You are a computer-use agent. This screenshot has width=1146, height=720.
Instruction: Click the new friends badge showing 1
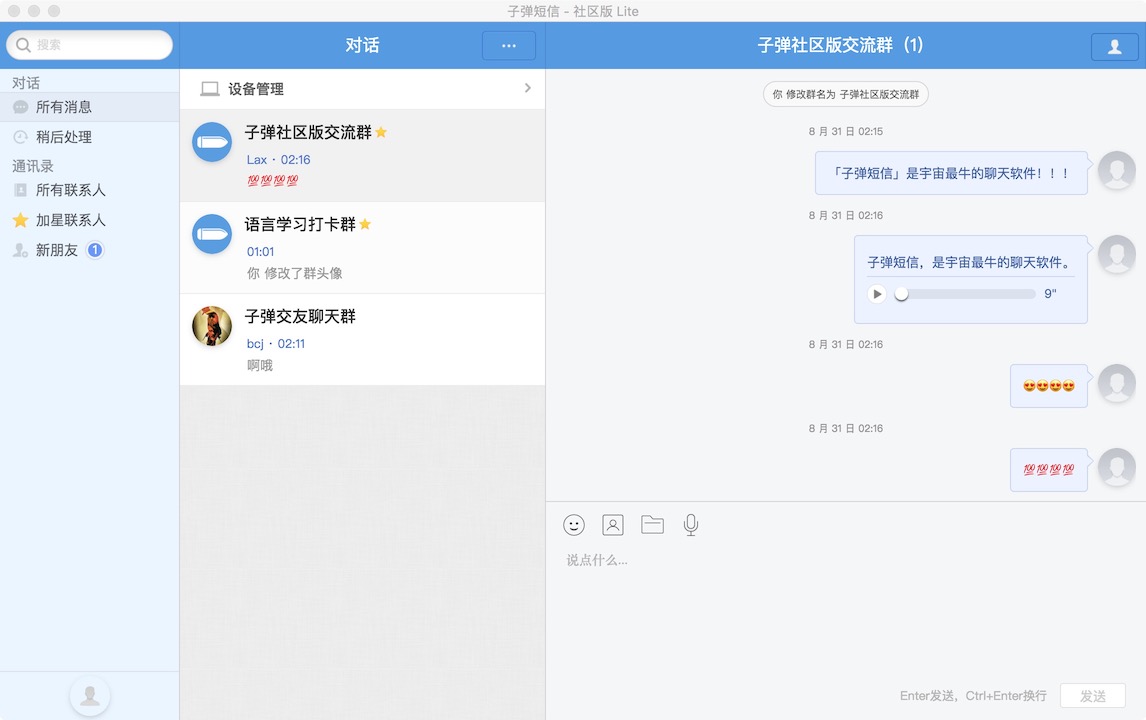coord(95,250)
